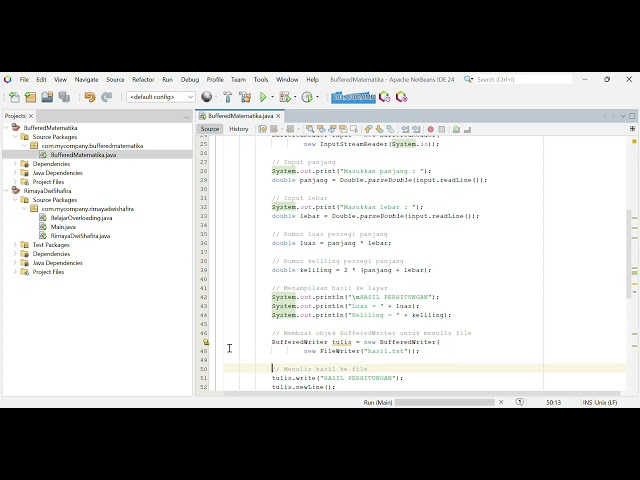The image size is (640, 480).
Task: Click the New File toolbar icon
Action: pos(14,97)
